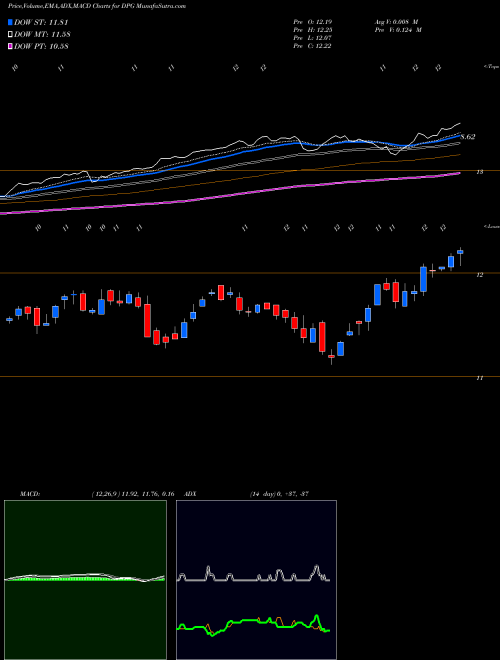This screenshot has height=660, width=500.
Task: Click the 'Avg V: 0.098 M' value
Action: (x=396, y=21)
